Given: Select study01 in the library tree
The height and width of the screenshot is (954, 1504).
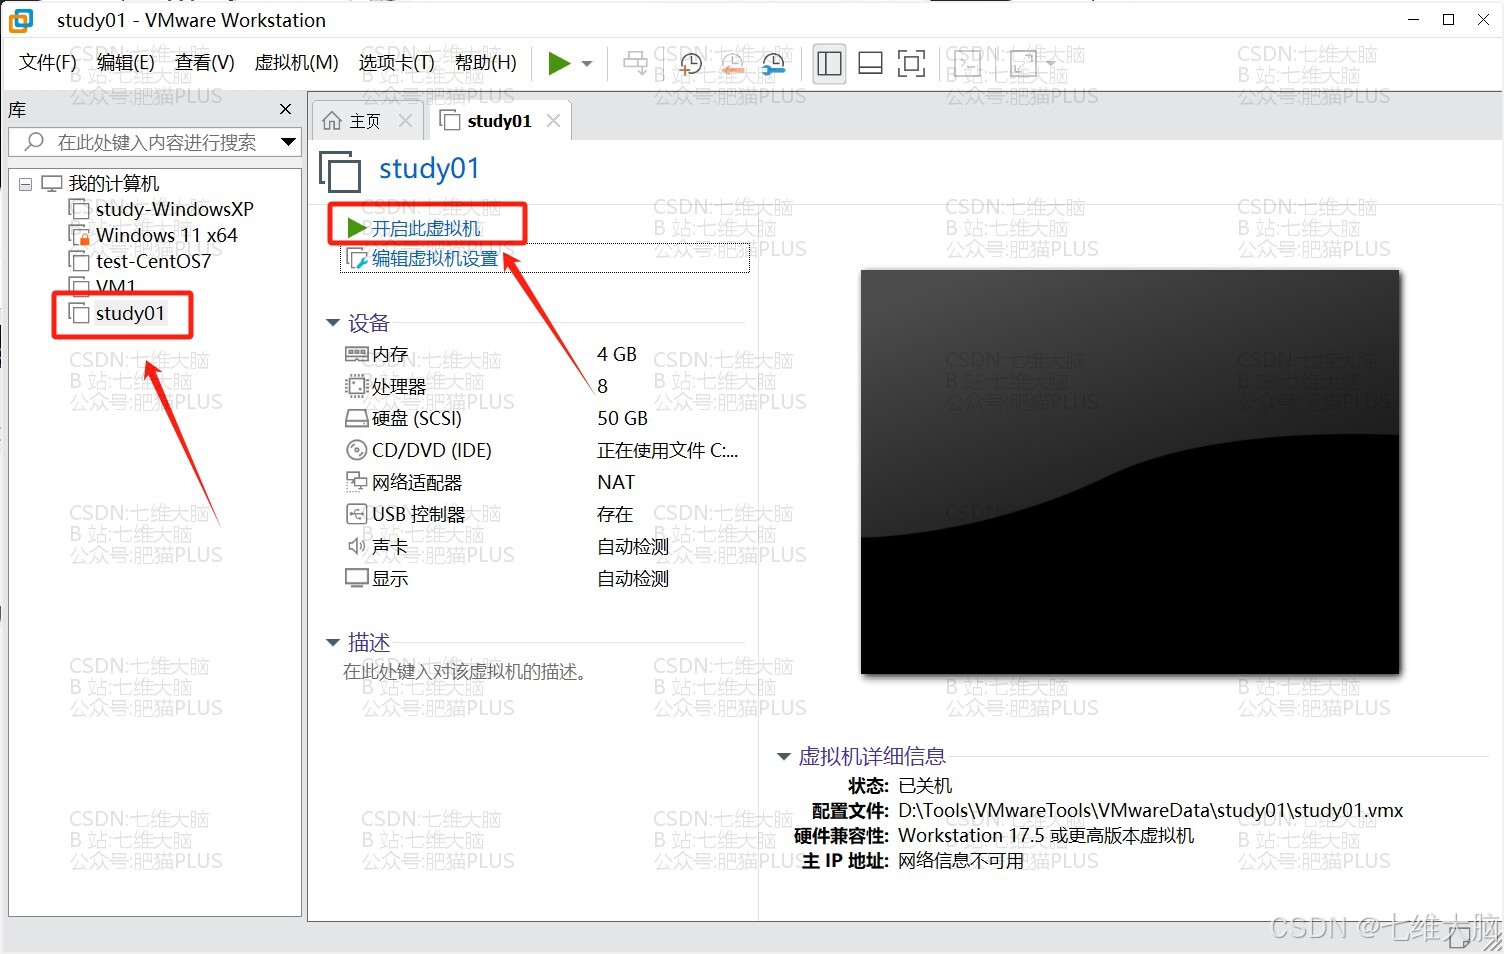Looking at the screenshot, I should pos(130,313).
